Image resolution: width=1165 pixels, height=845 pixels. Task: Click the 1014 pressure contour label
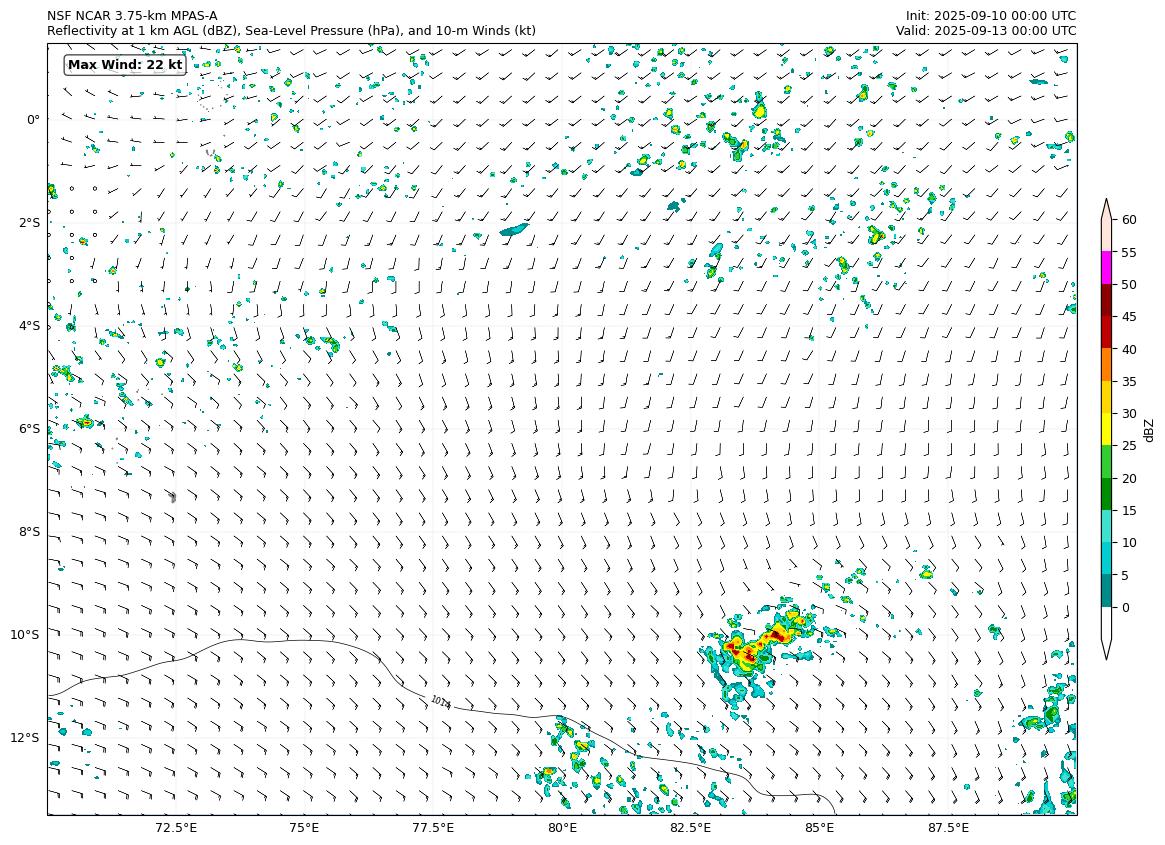coord(441,703)
